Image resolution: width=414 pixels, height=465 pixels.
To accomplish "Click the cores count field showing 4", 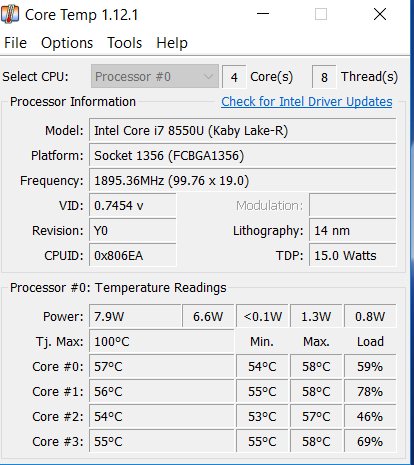I will pyautogui.click(x=234, y=77).
